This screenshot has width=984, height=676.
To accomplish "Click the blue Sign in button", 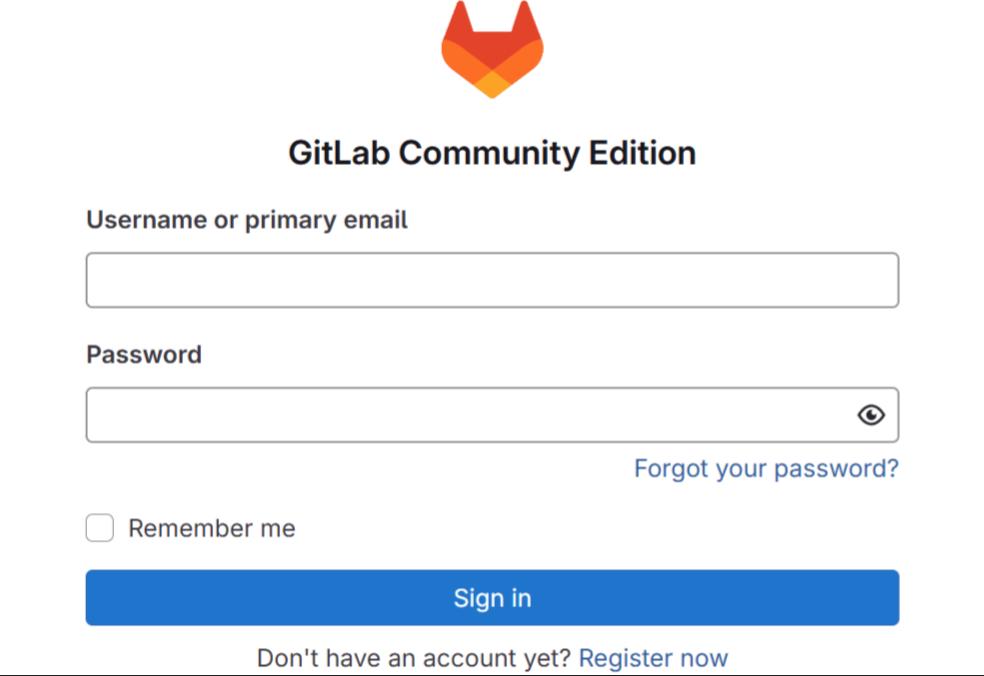I will (492, 598).
